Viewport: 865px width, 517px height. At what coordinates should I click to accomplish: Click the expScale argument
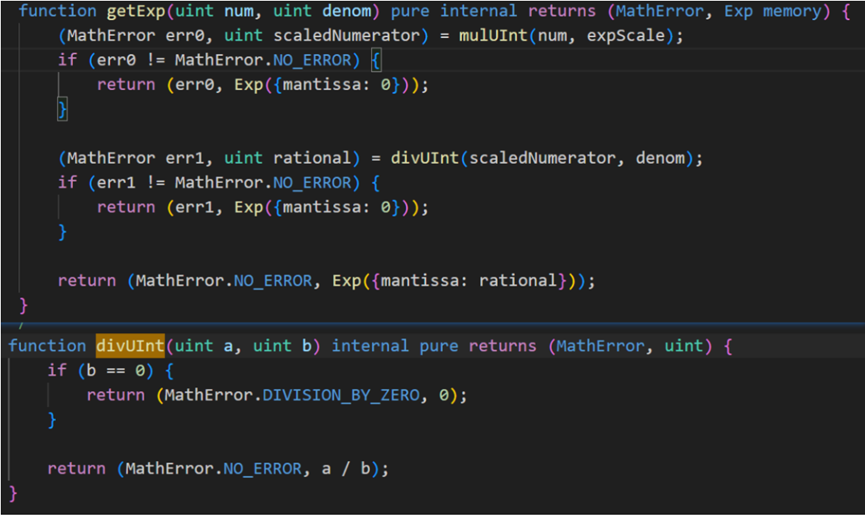point(626,36)
